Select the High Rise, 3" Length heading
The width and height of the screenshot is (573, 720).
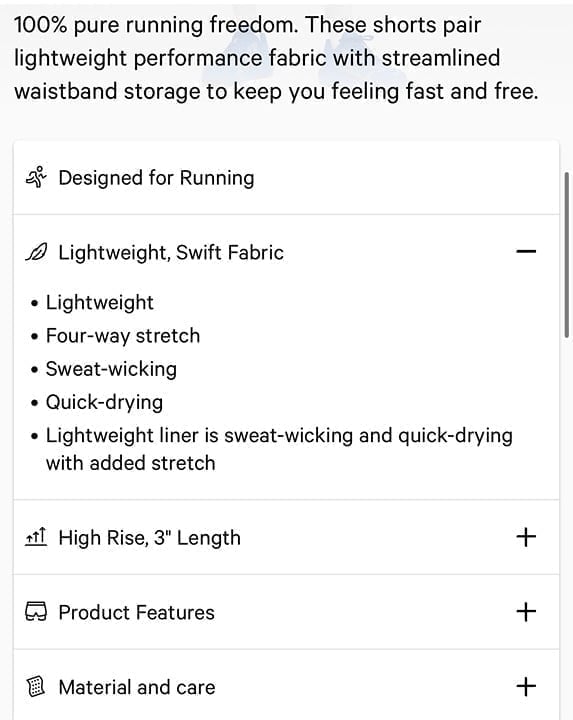149,537
